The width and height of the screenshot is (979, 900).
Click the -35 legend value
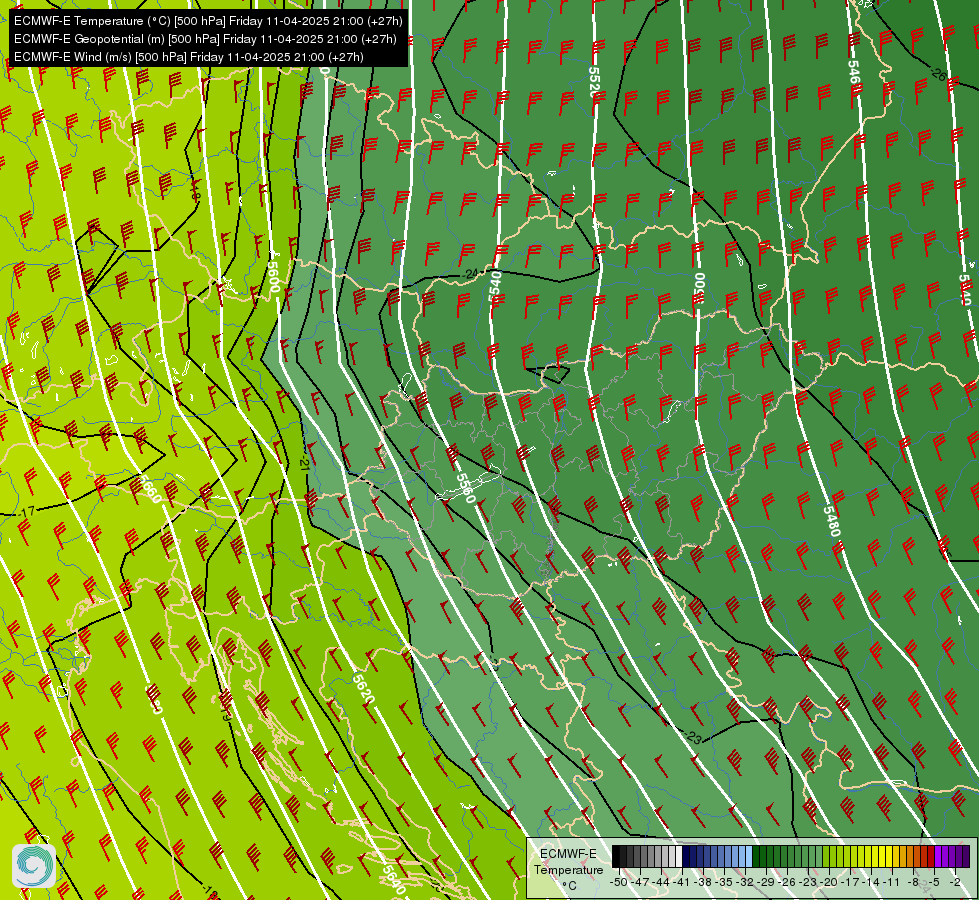[x=724, y=882]
